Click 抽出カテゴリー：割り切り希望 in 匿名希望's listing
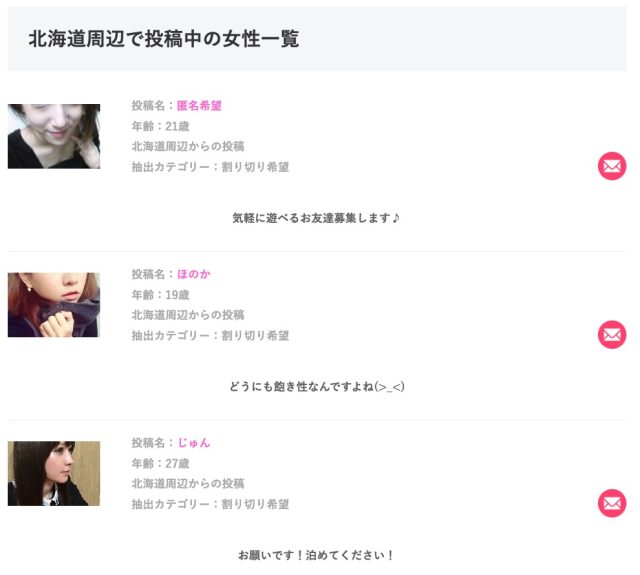Screen dimensions: 640x575 [210, 167]
